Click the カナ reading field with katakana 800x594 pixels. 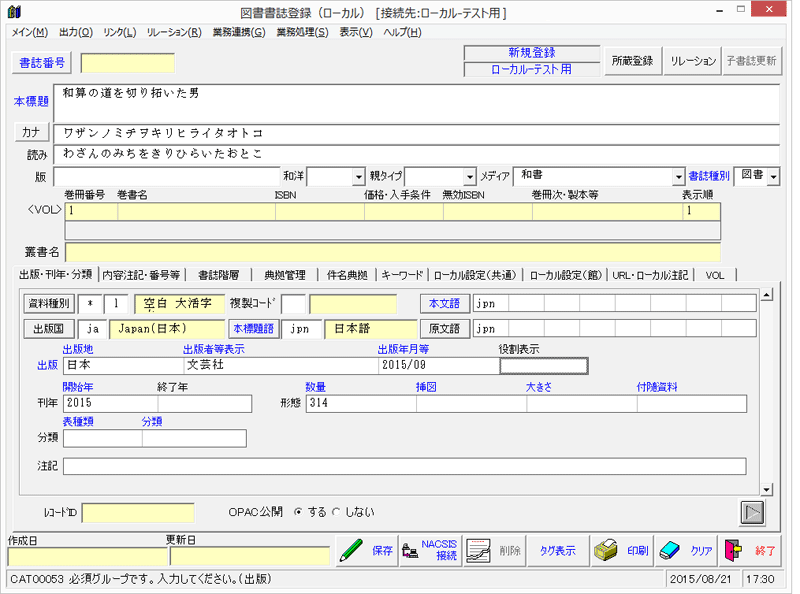(x=416, y=134)
